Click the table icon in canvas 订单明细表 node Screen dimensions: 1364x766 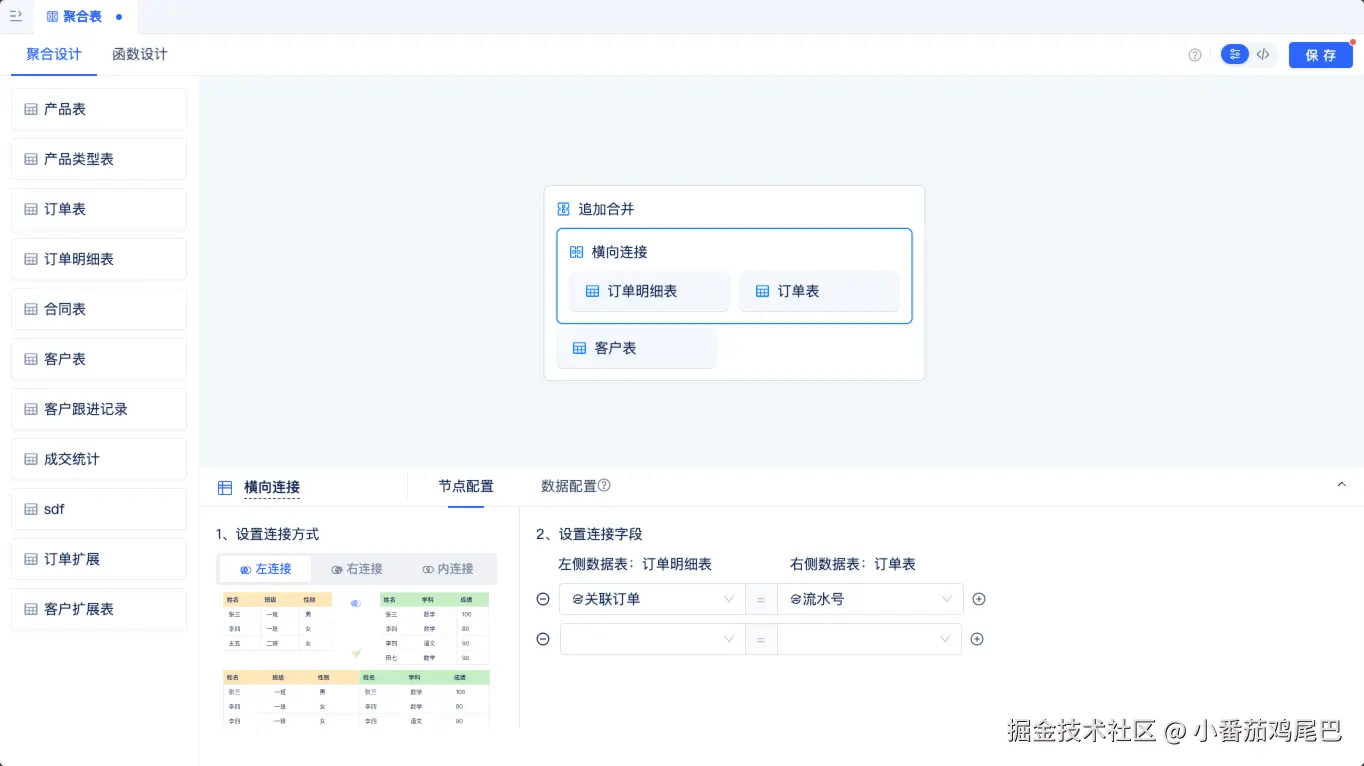592,291
